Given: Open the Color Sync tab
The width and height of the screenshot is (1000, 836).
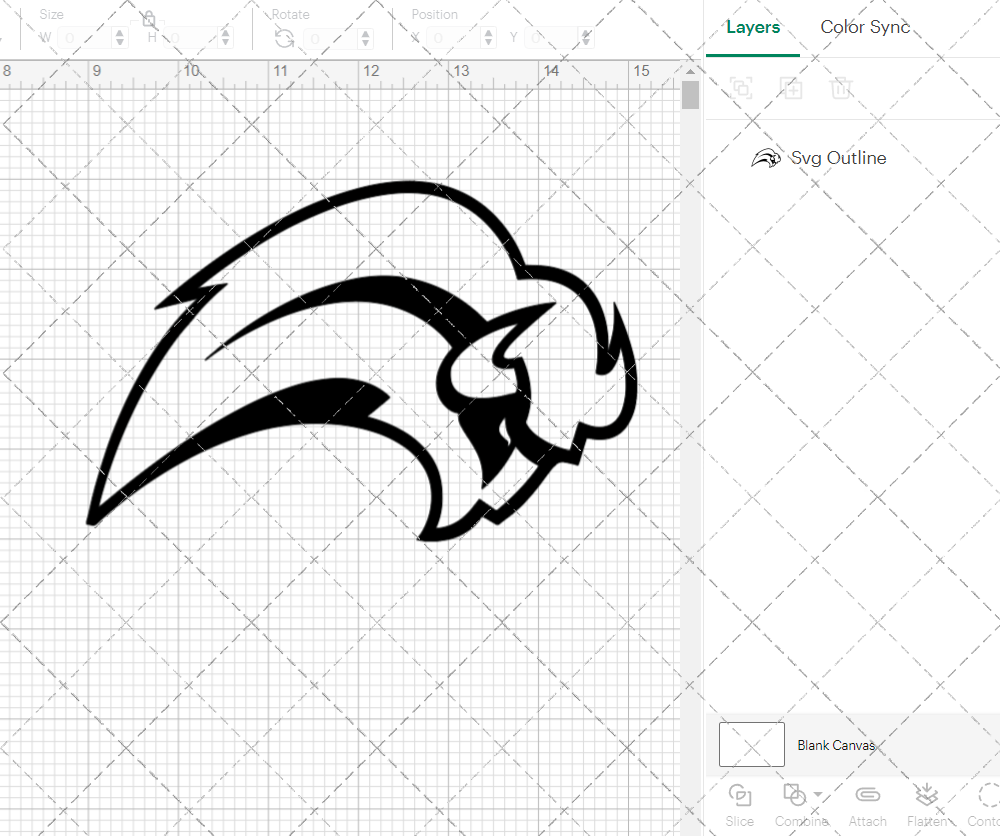Looking at the screenshot, I should click(865, 28).
